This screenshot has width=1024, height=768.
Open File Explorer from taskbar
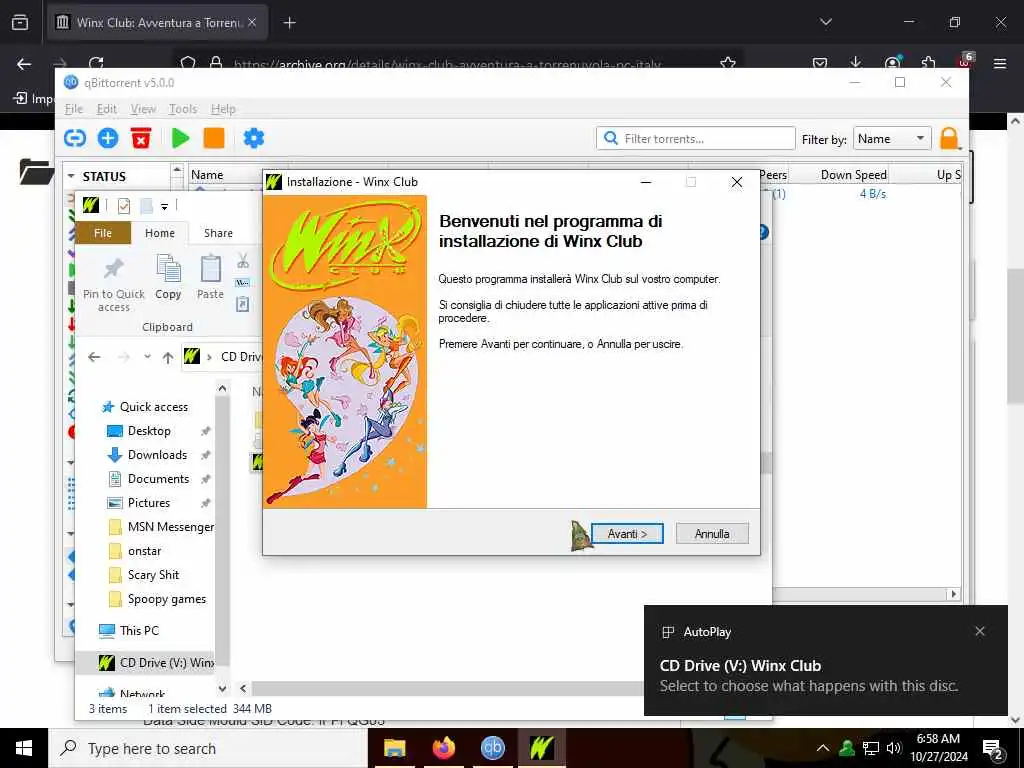click(x=394, y=748)
